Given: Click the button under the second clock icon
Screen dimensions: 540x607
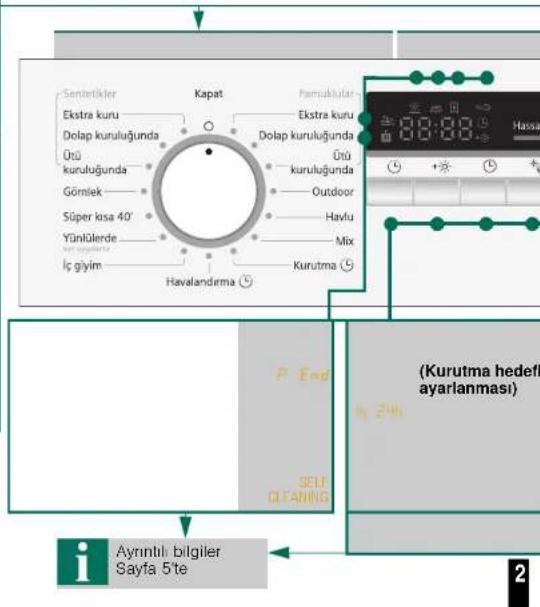Looking at the screenshot, I should pyautogui.click(x=483, y=190).
